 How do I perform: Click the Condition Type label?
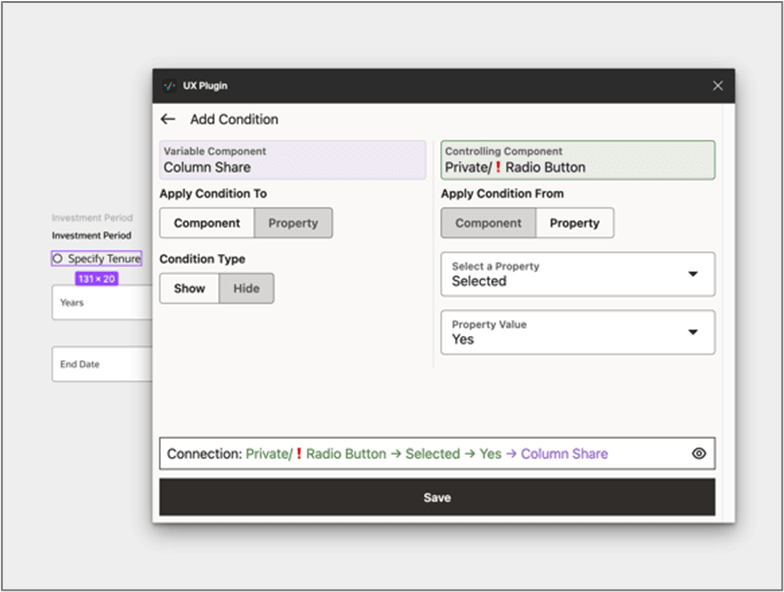point(202,258)
